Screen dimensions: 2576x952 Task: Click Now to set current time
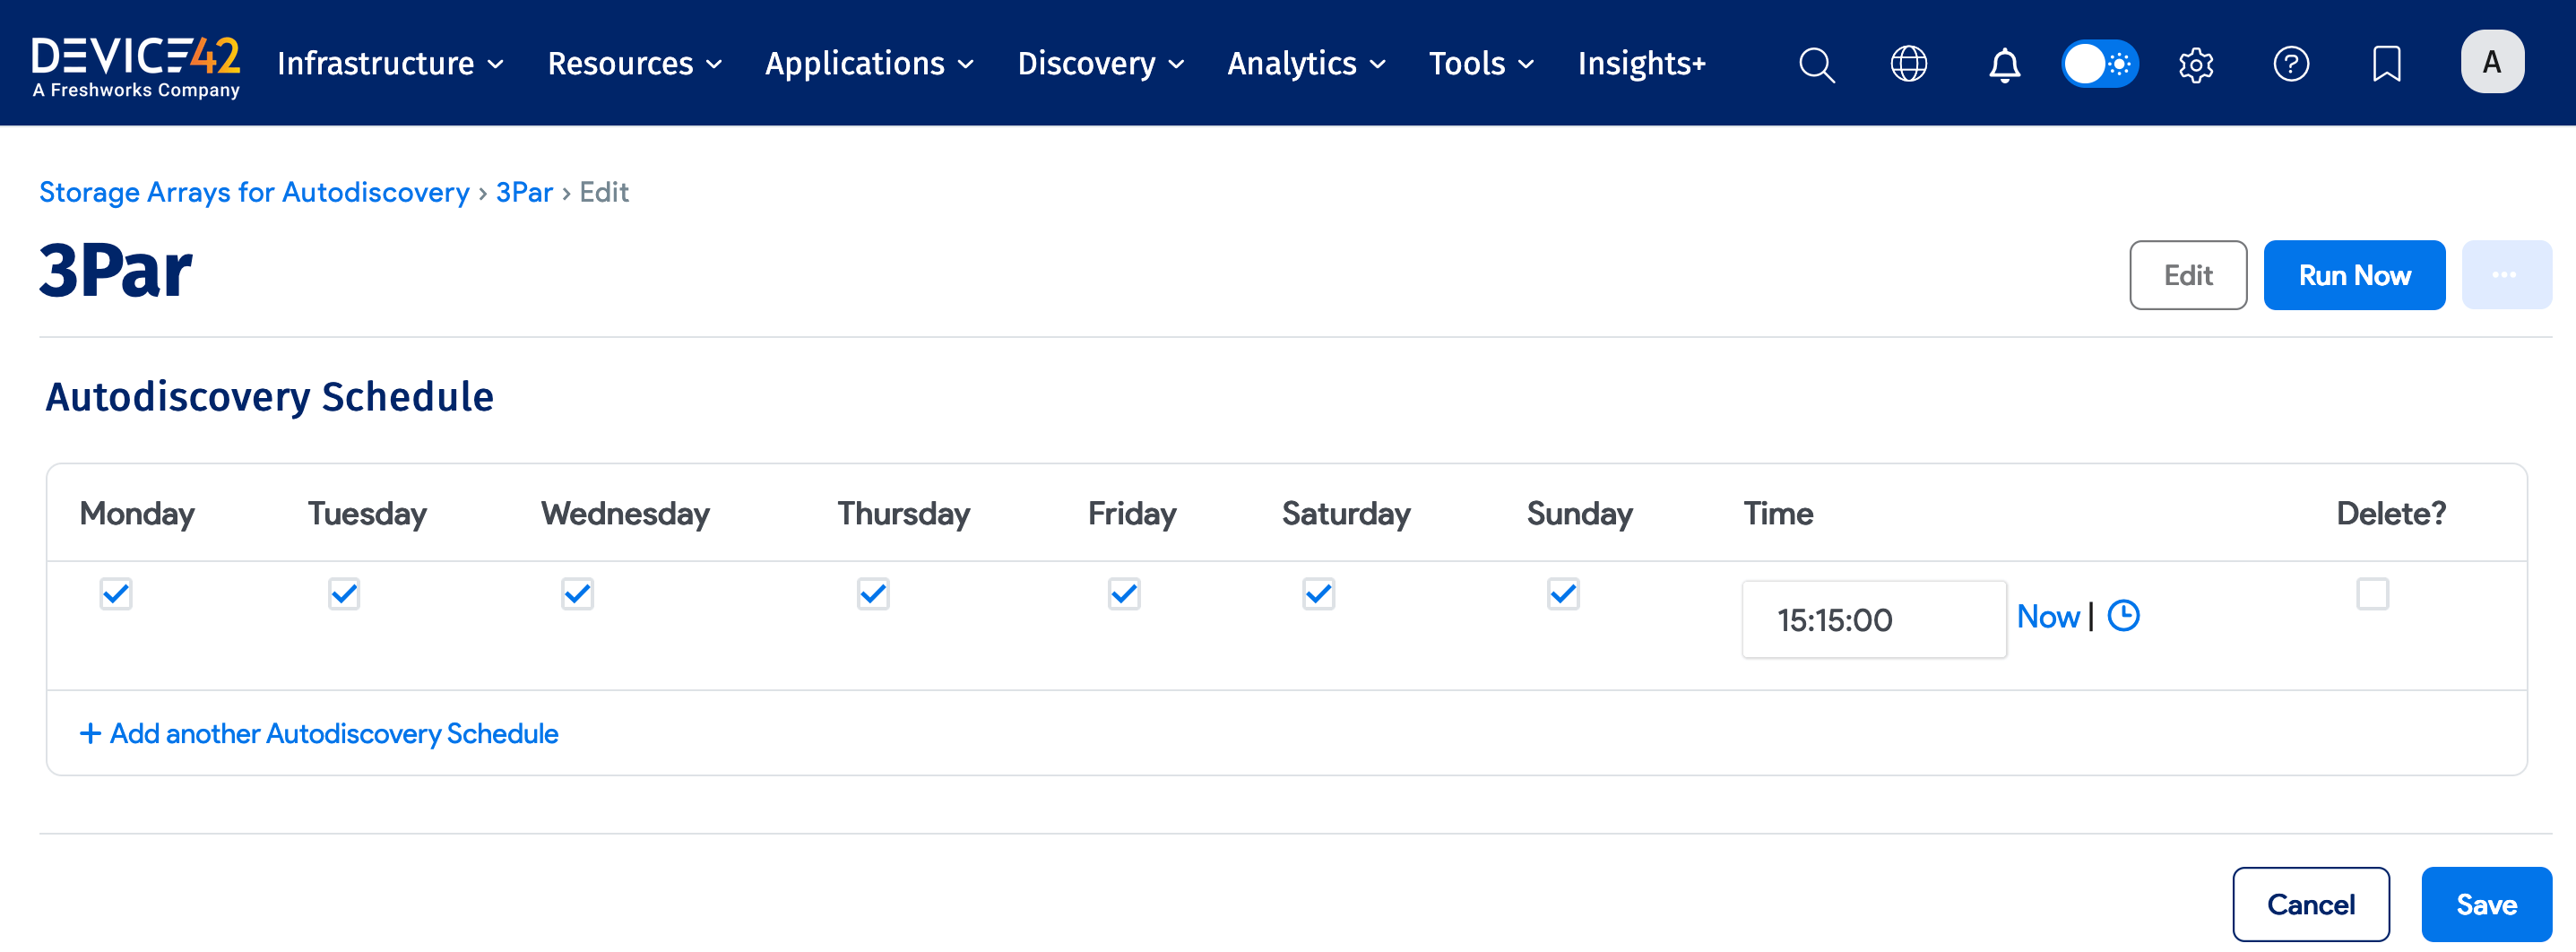(2048, 616)
